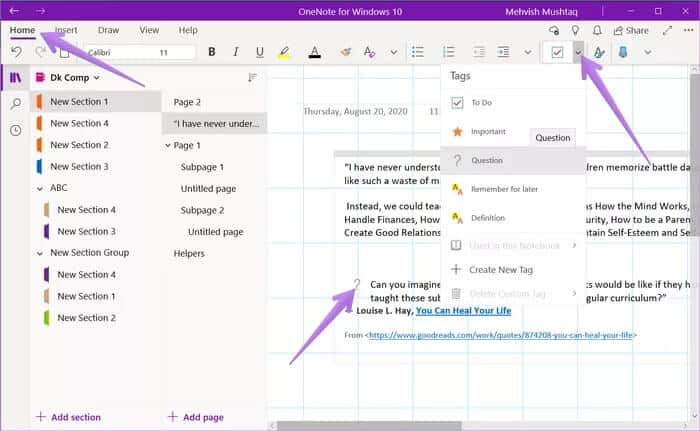Apply a bulleted list
Screen dimensions: 700x431
coord(418,52)
